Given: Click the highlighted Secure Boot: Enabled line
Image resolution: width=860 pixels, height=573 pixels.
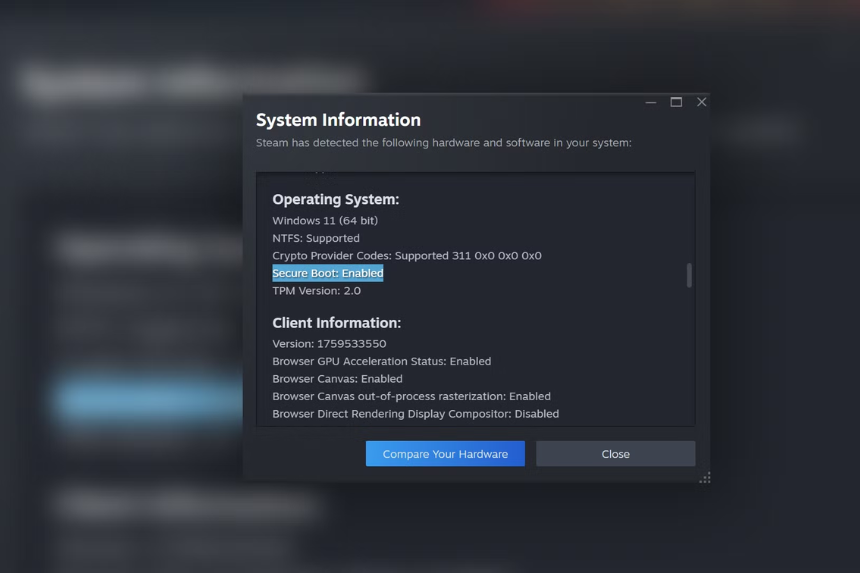Looking at the screenshot, I should pyautogui.click(x=328, y=273).
